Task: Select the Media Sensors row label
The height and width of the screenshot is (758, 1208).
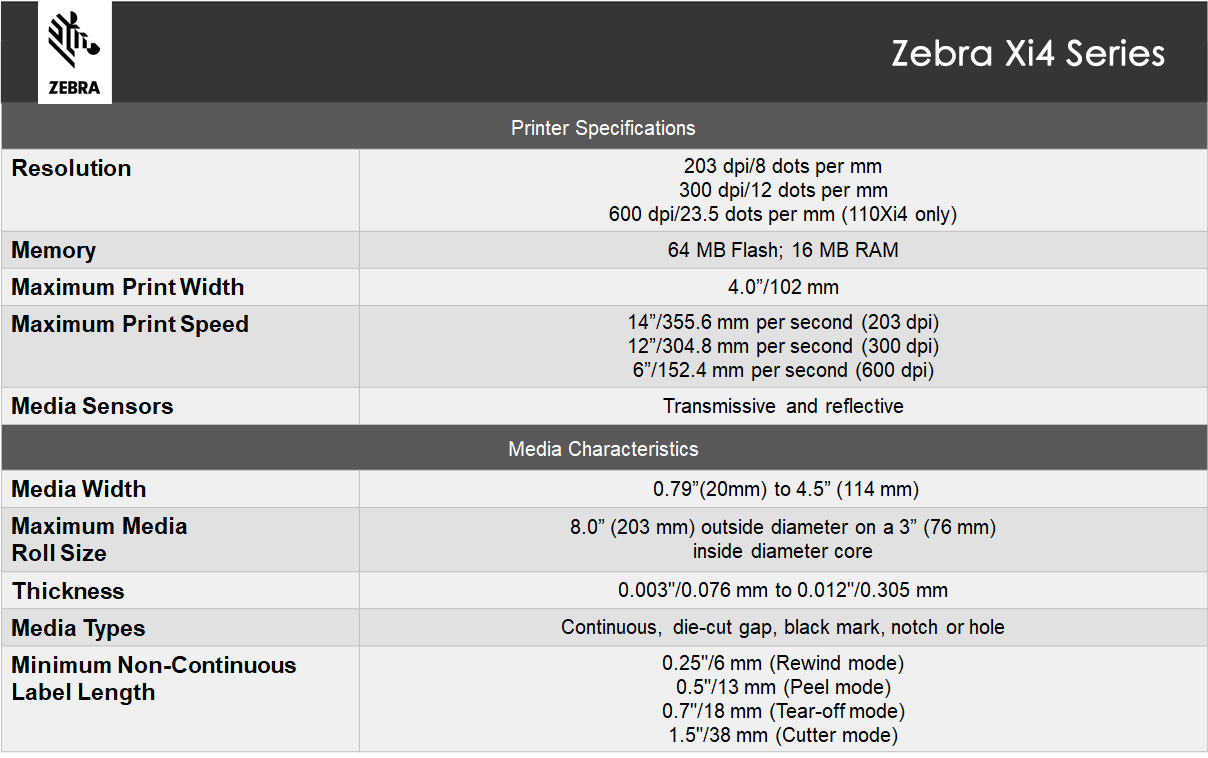Action: [x=92, y=407]
